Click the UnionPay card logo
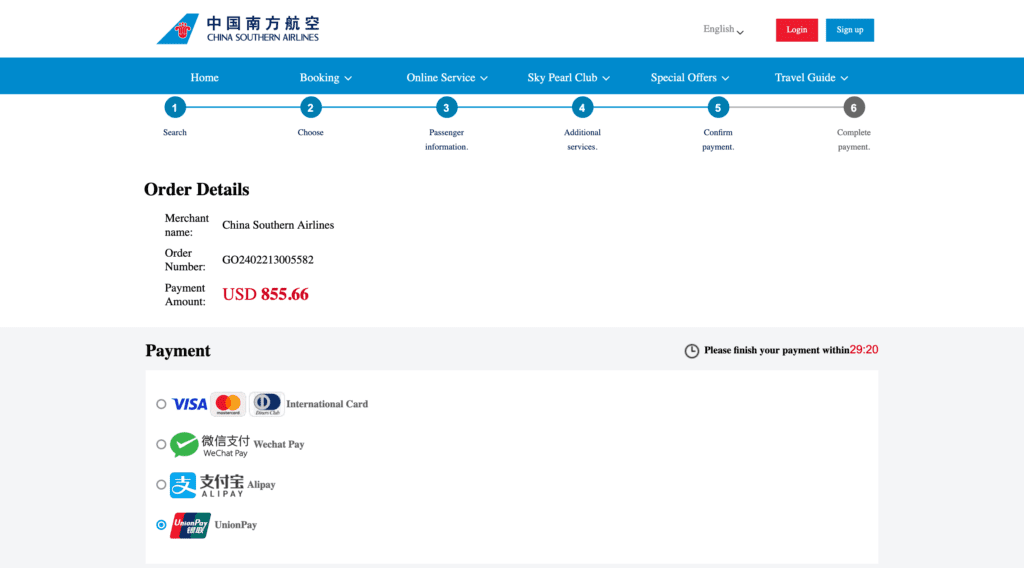Image resolution: width=1024 pixels, height=568 pixels. pos(190,525)
